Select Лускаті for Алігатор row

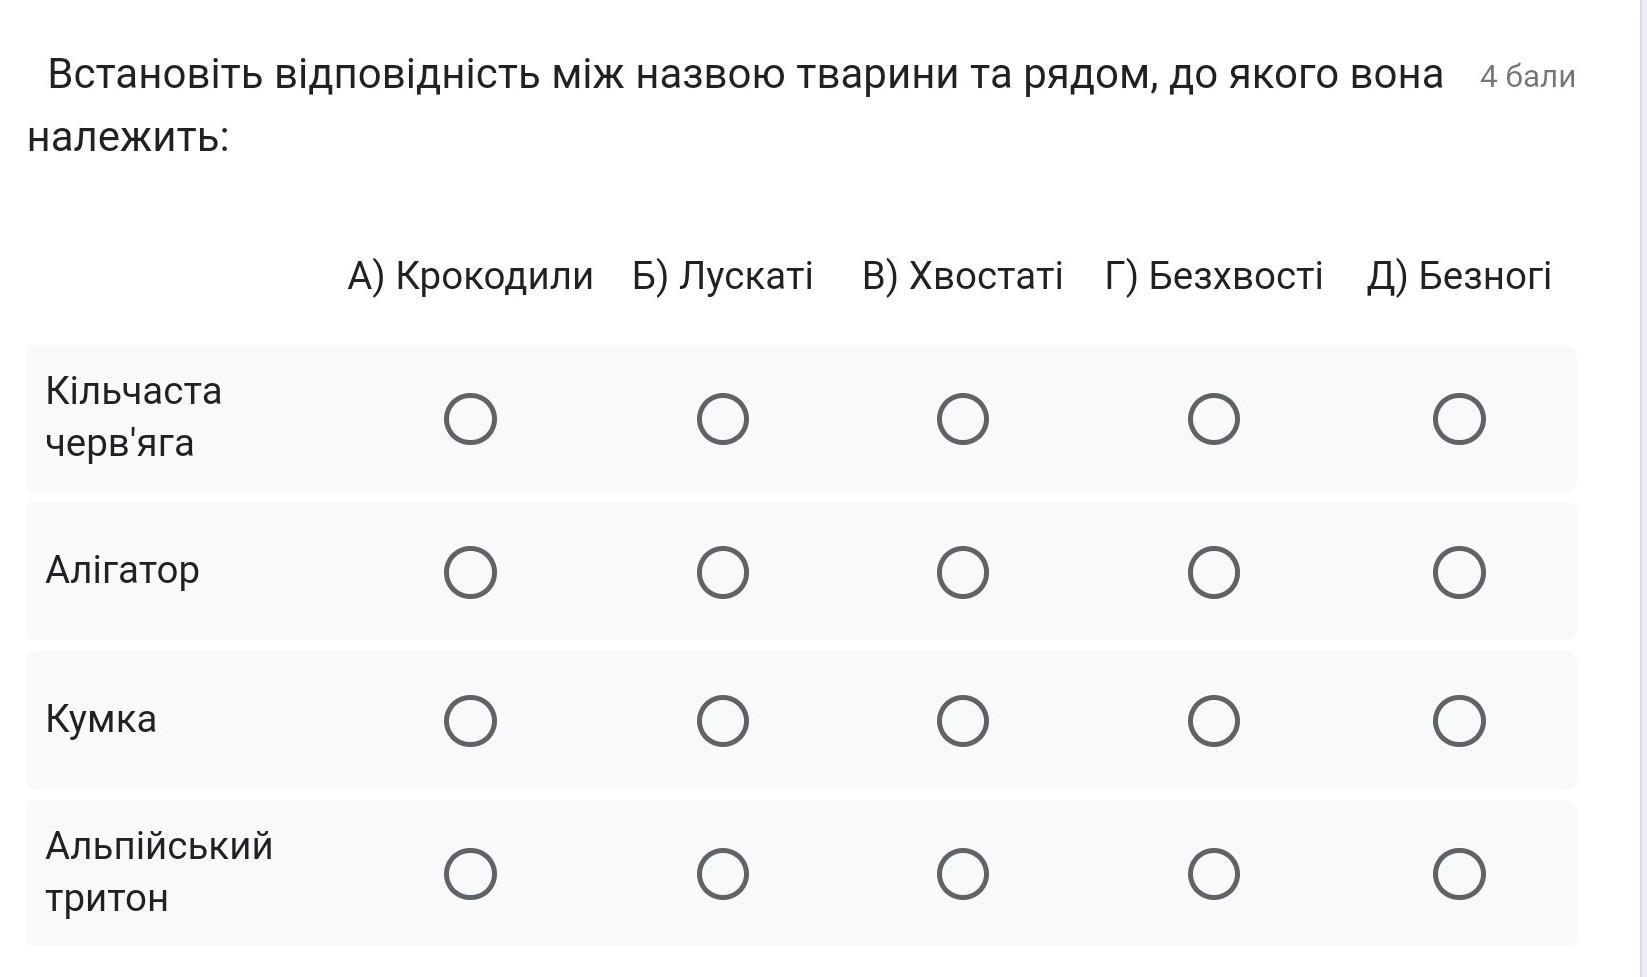click(x=723, y=572)
